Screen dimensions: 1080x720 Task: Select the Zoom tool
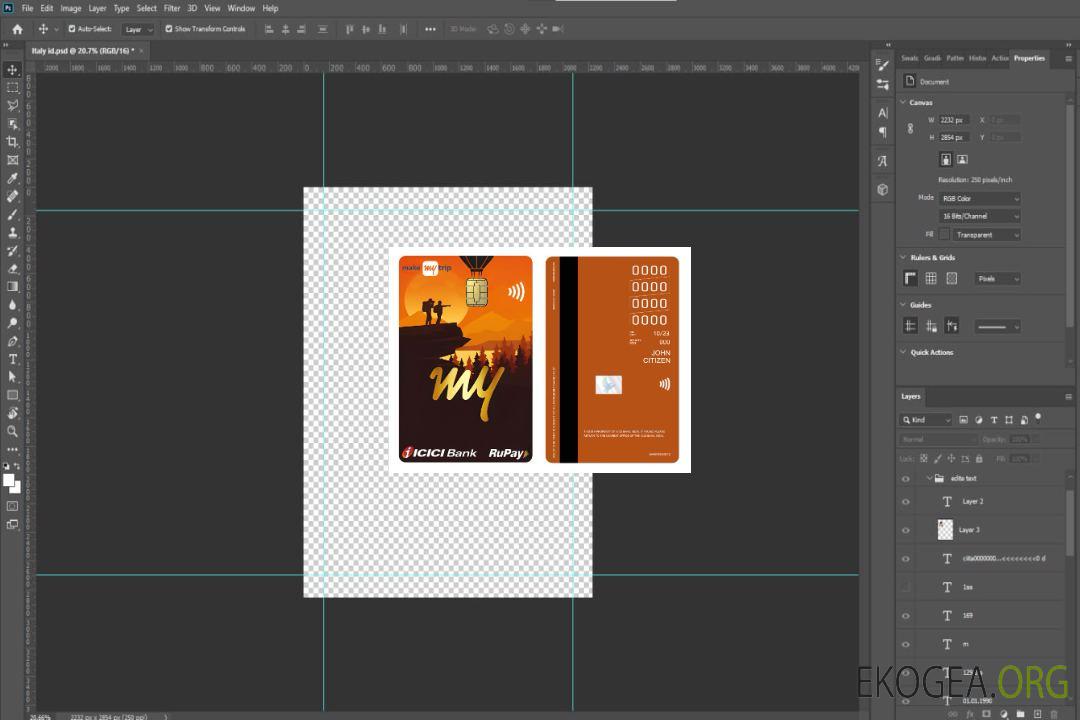pos(12,431)
